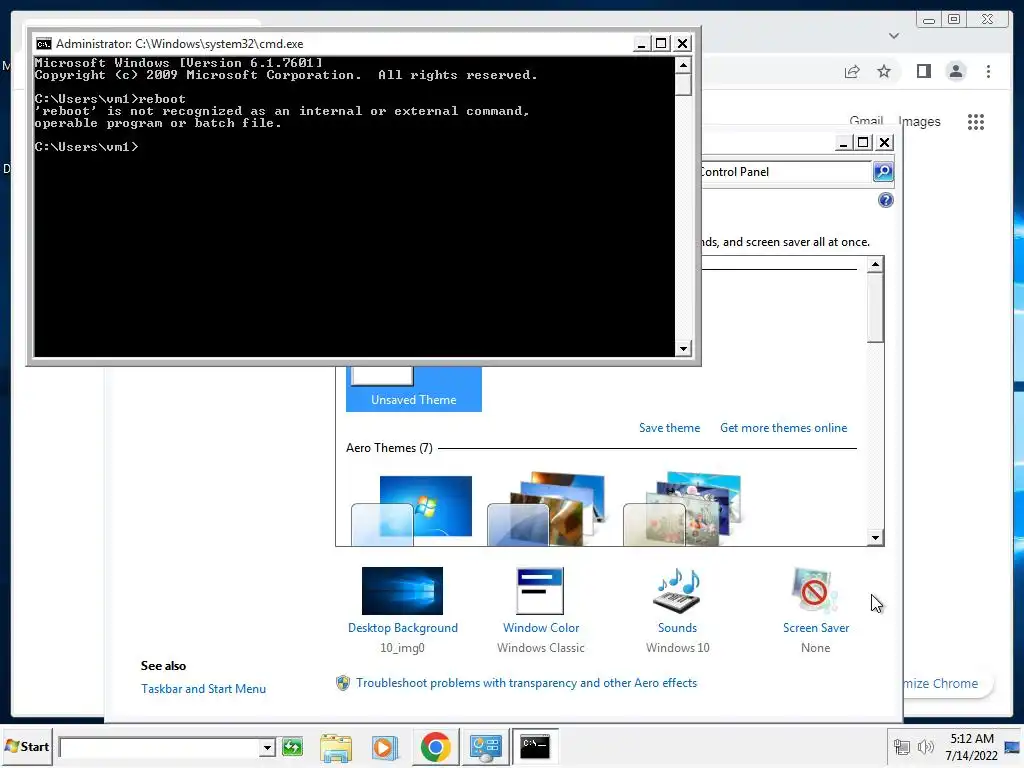Click the Start button

point(27,746)
